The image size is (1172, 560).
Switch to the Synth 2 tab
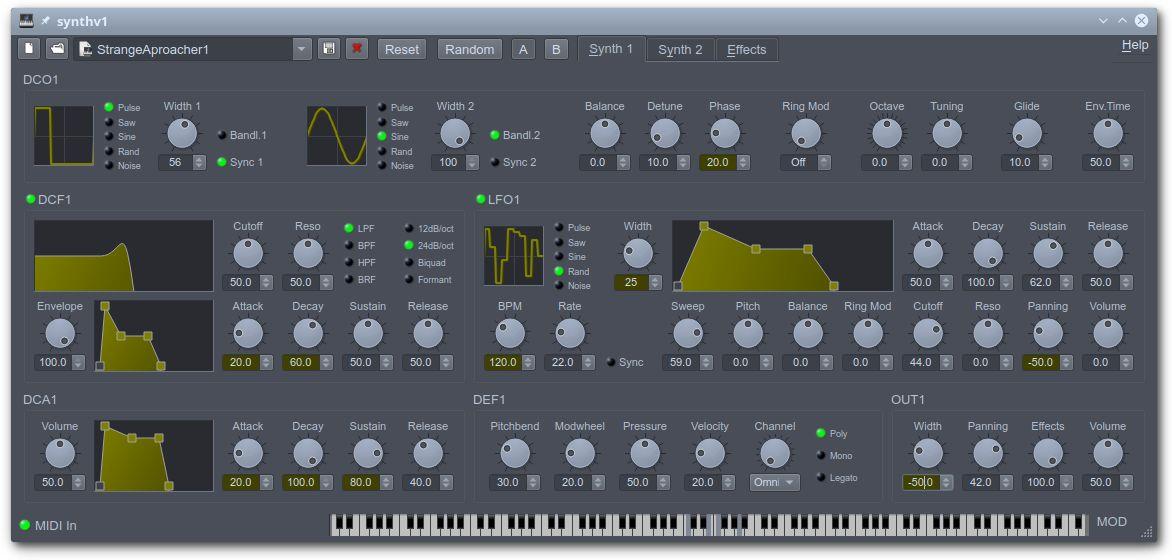(680, 50)
